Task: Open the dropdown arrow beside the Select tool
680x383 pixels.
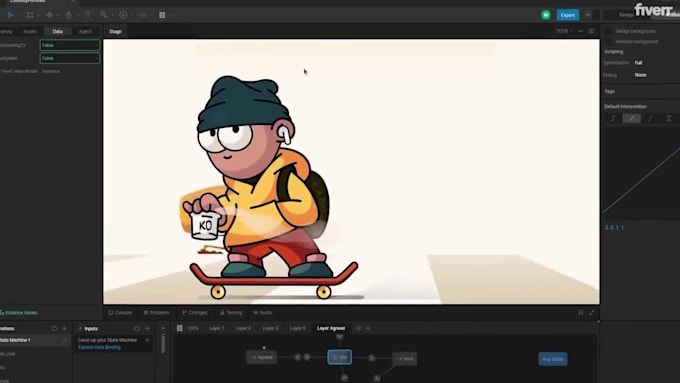Action: (19, 15)
